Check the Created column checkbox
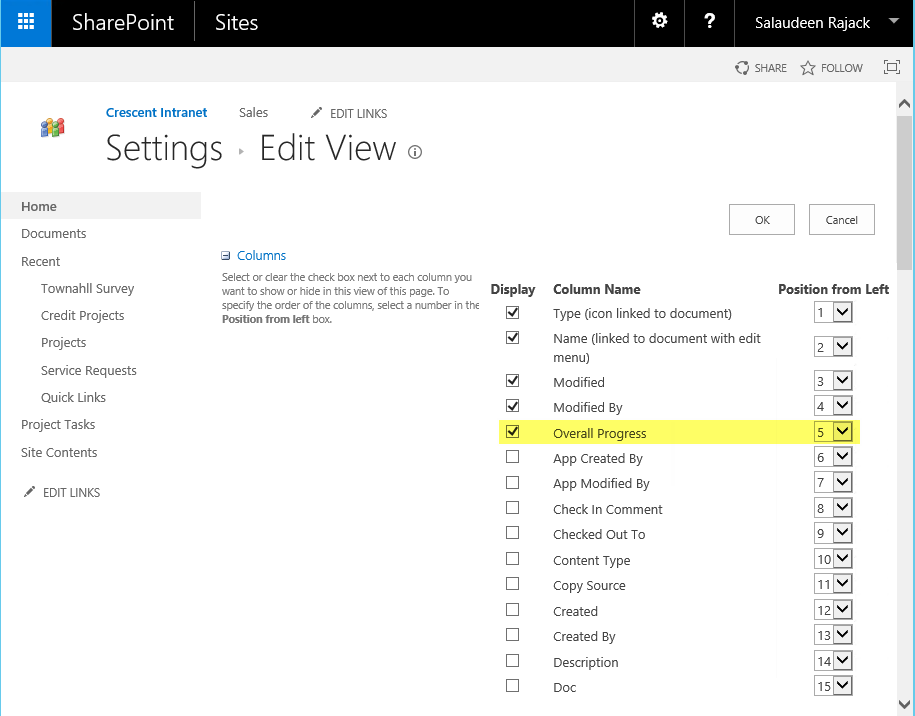915x716 pixels. [x=512, y=609]
